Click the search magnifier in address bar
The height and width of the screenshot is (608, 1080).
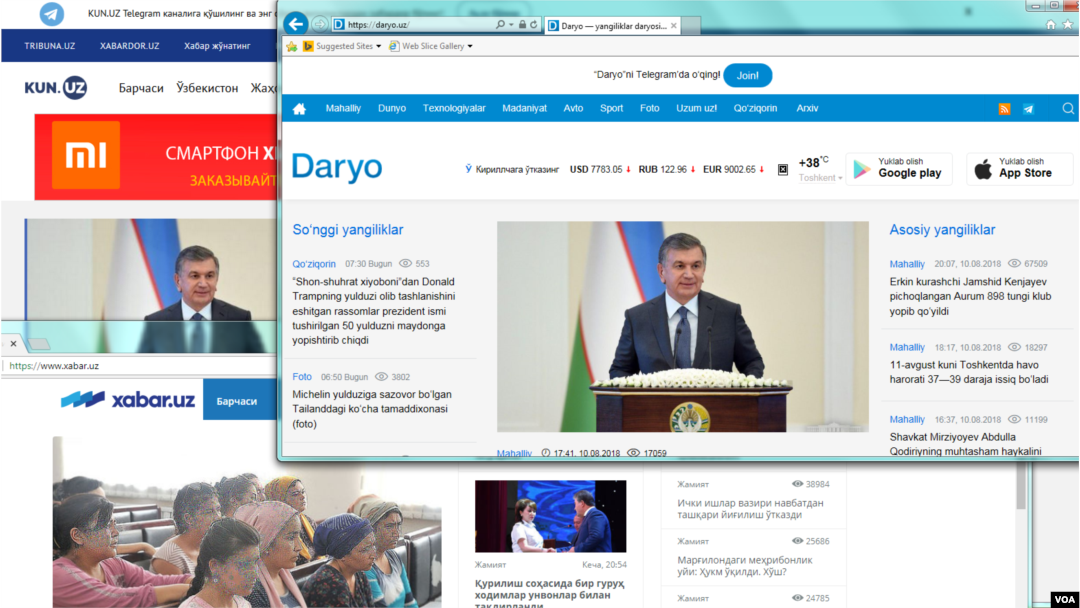[x=500, y=24]
